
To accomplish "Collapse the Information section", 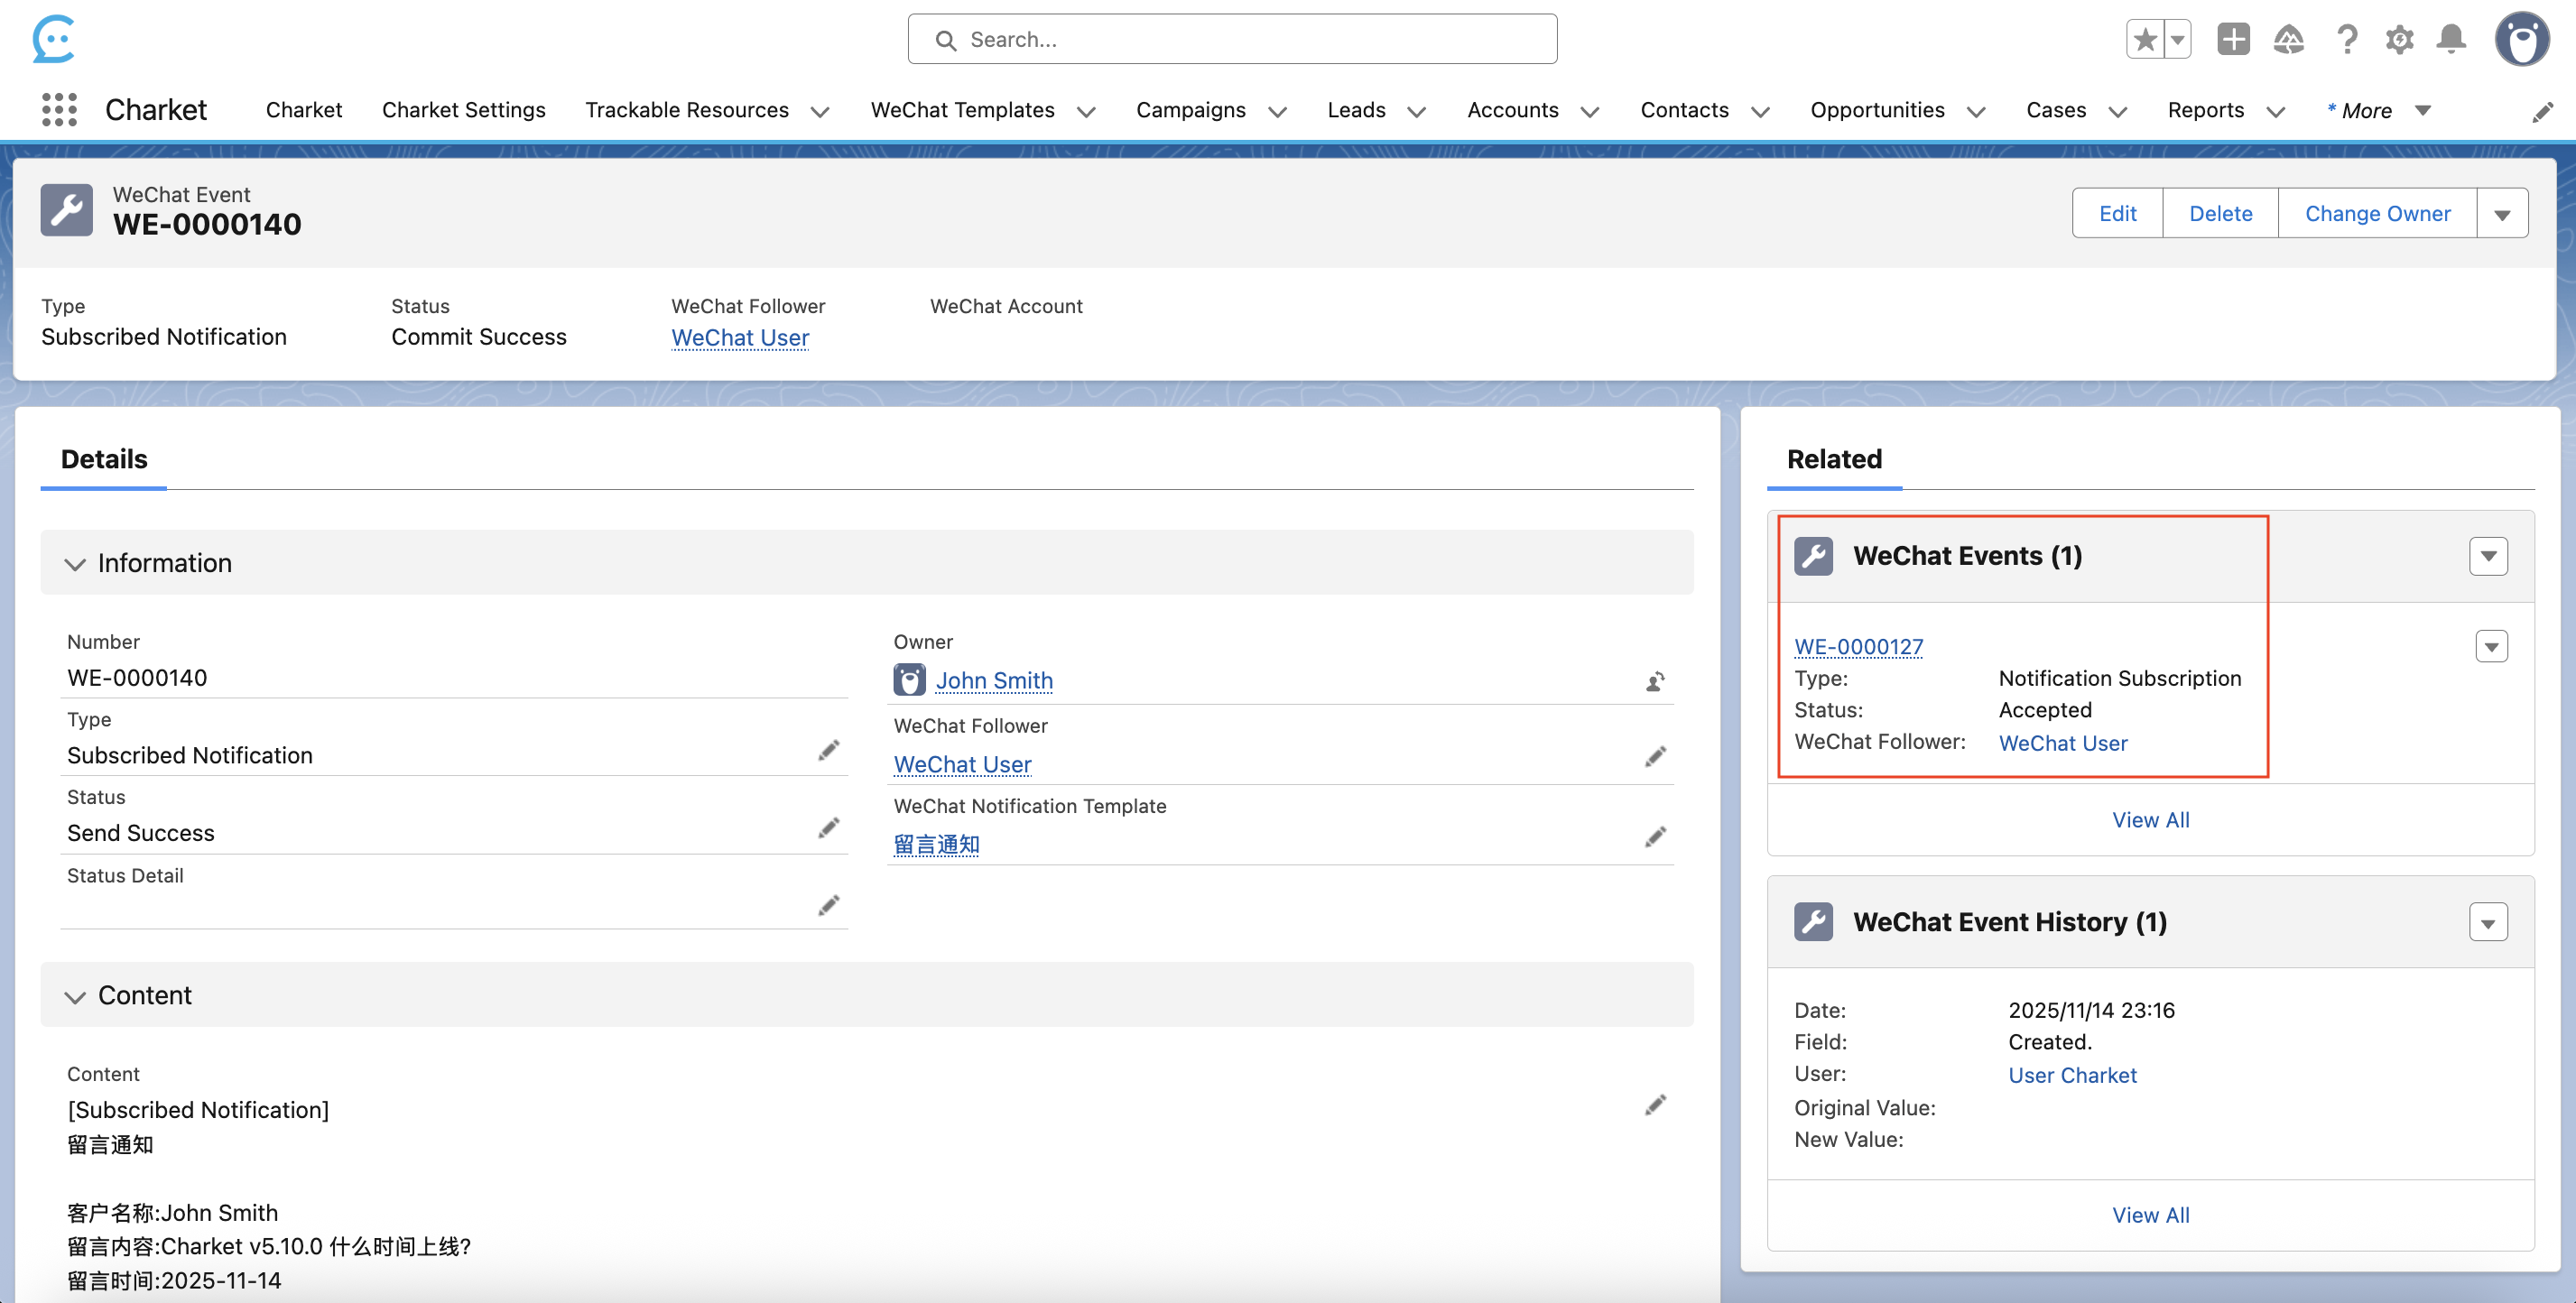I will pos(75,564).
